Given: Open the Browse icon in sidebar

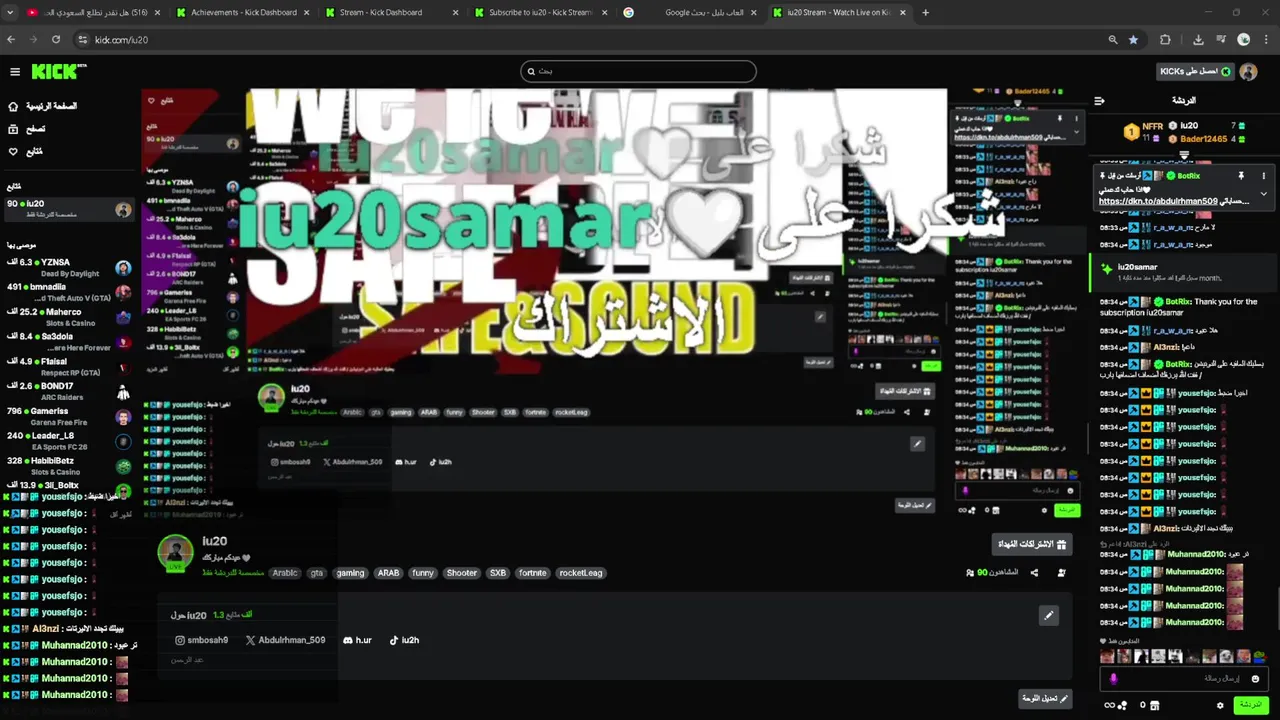Looking at the screenshot, I should pos(13,129).
